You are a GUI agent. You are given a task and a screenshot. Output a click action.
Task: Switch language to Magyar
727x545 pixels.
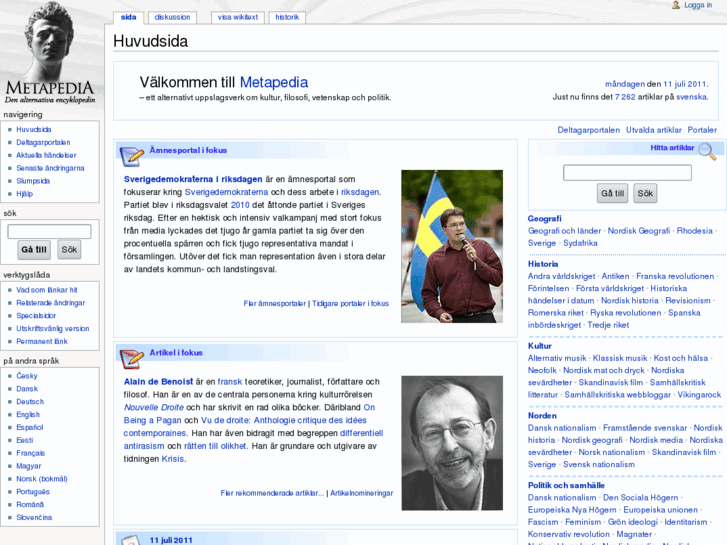tap(29, 466)
